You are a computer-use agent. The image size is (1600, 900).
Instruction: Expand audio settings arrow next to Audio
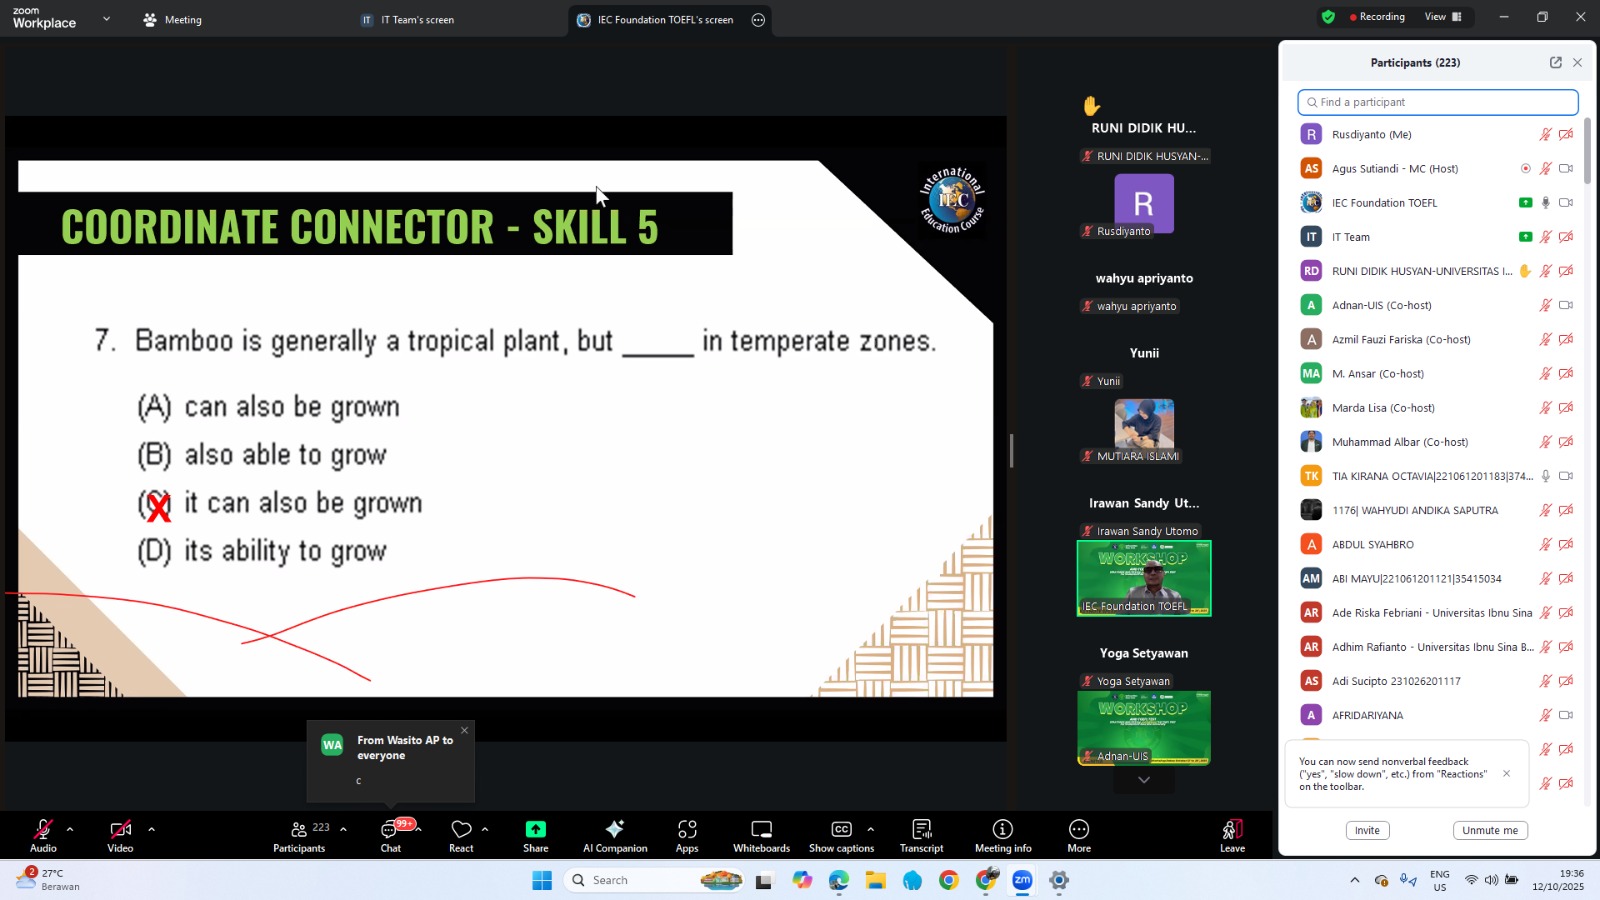70,829
